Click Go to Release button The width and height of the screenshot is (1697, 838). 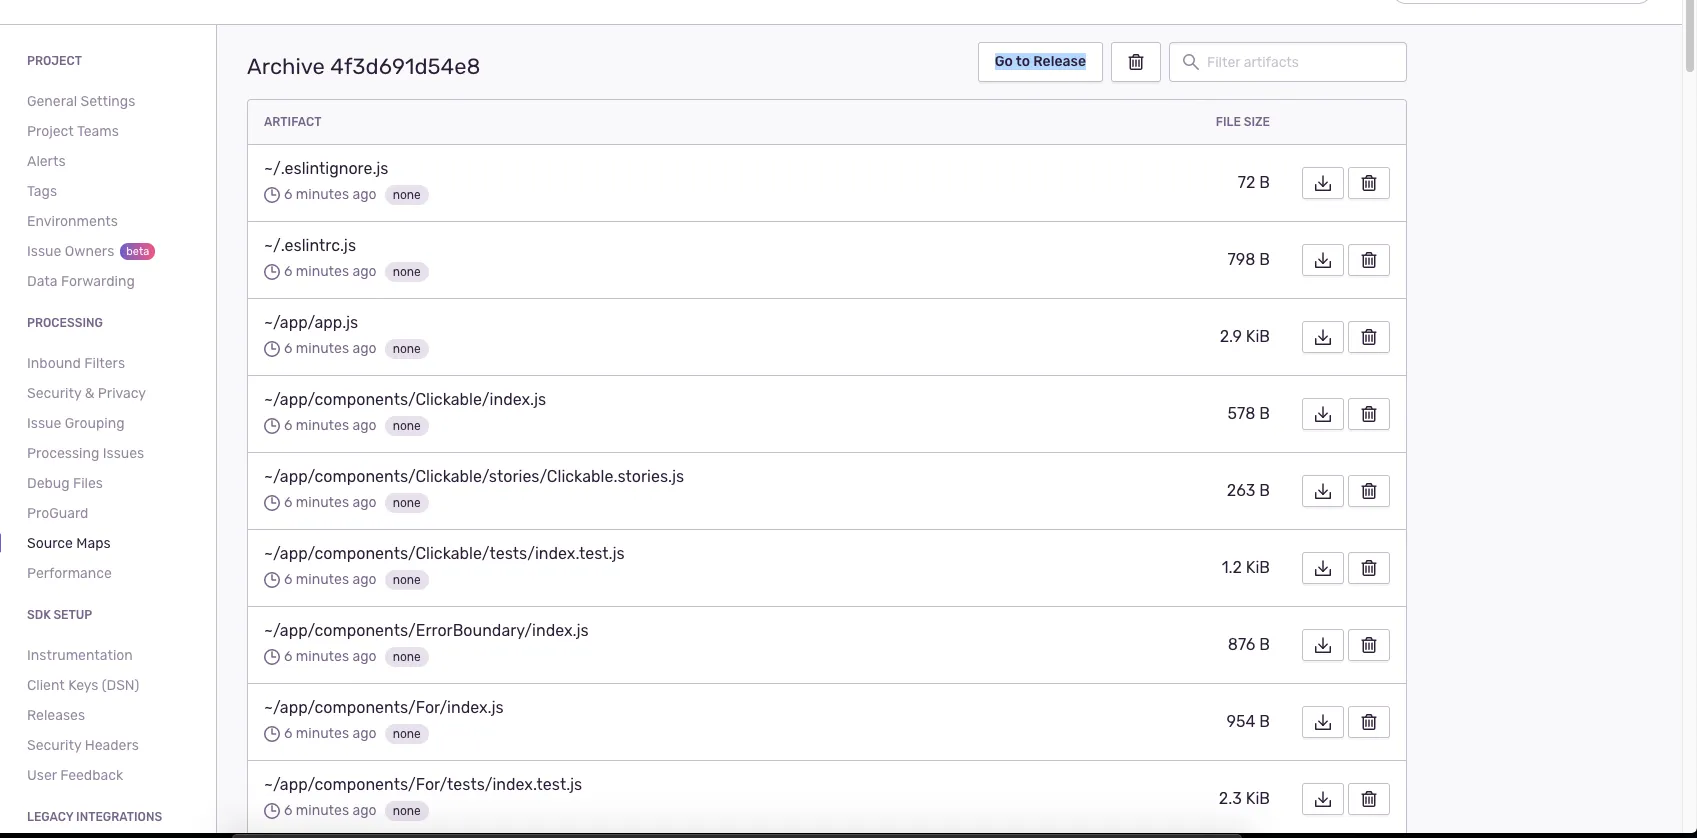(1040, 62)
